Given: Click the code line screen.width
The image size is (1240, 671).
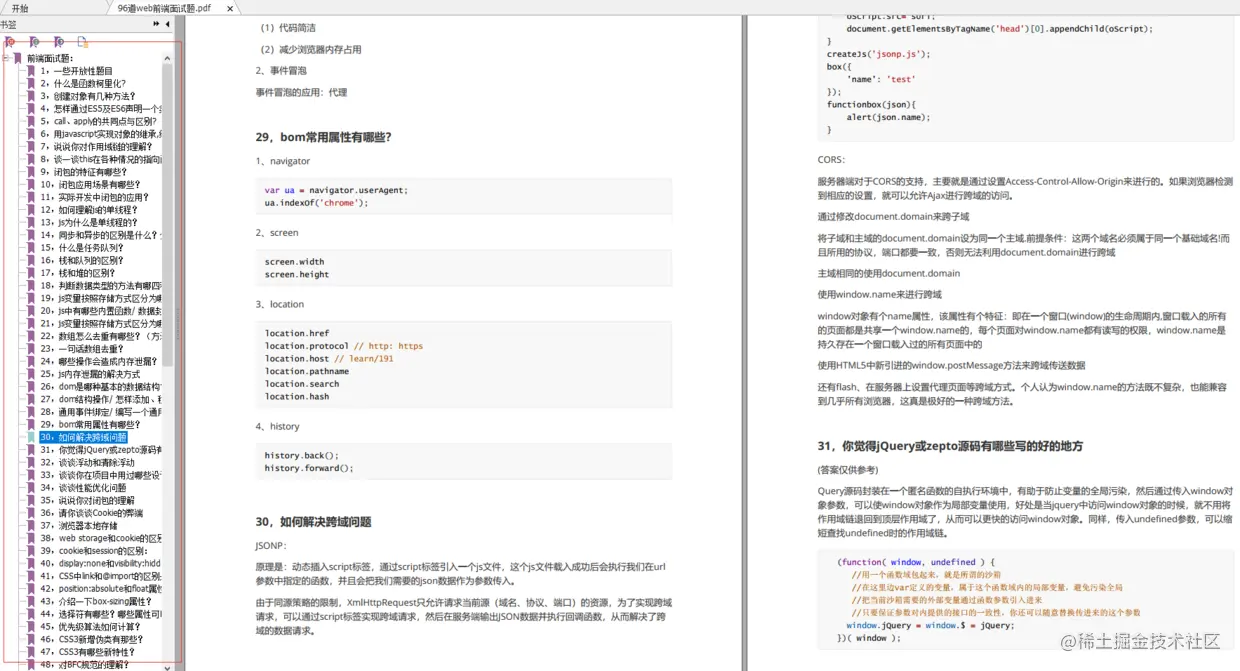Looking at the screenshot, I should click(x=294, y=262).
